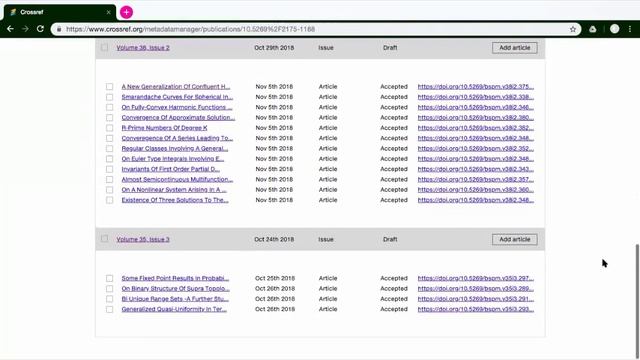This screenshot has height=360, width=640.
Task: Open the Volume 35, Issue 3 link
Action: pos(143,239)
